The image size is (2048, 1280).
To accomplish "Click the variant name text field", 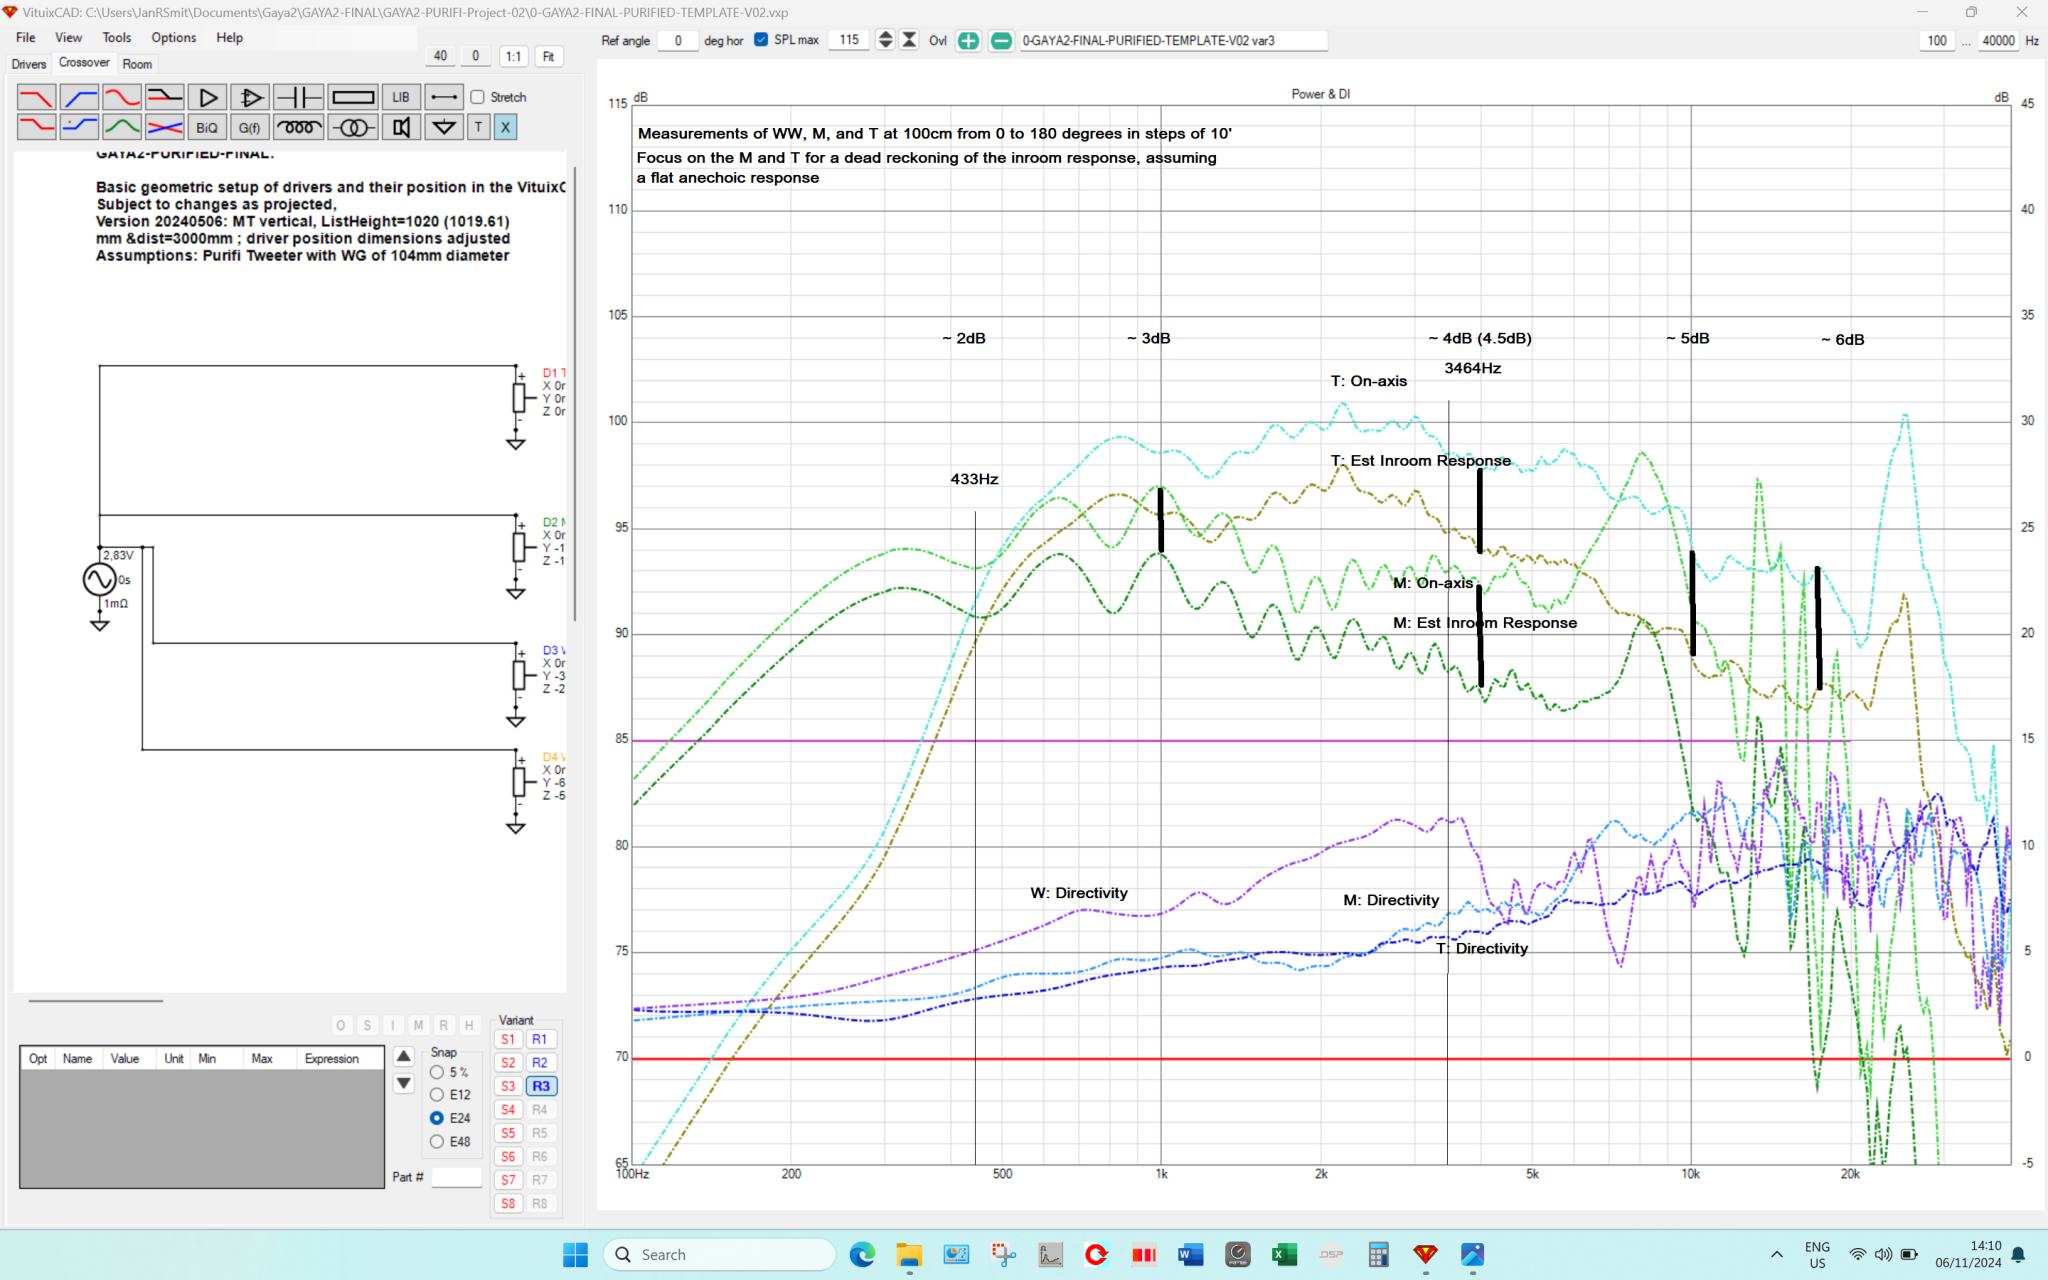I will (1173, 40).
